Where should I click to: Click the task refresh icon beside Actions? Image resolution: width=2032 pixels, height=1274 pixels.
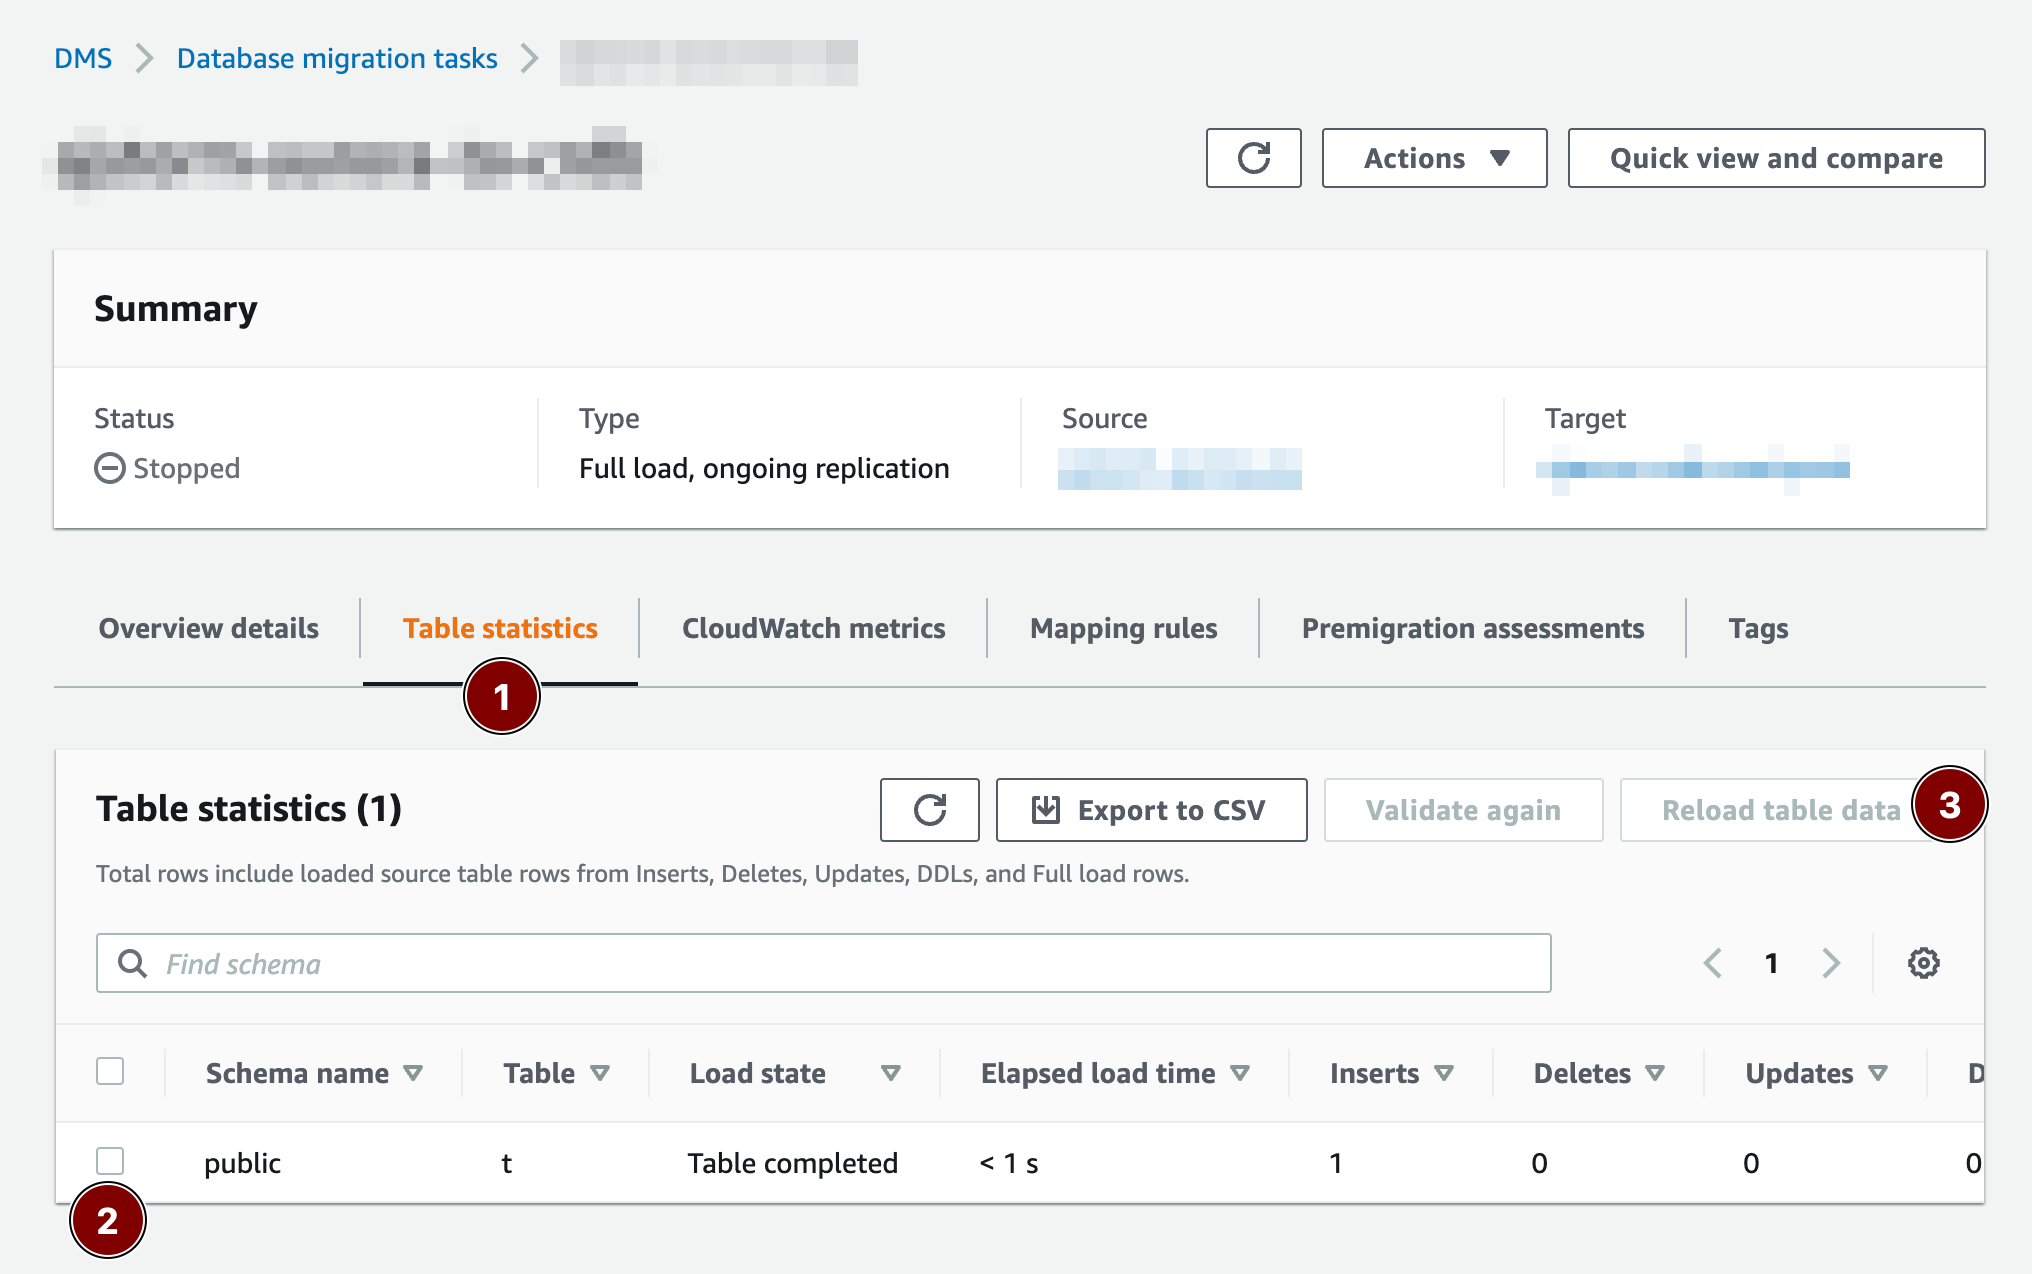pos(1253,158)
